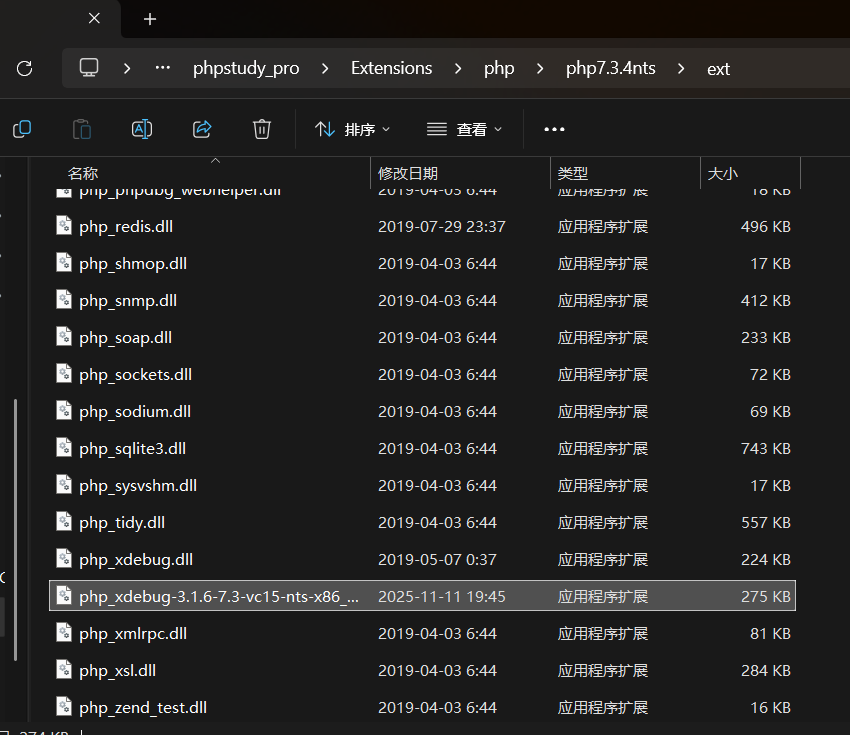Sort by 修改日期 column header
This screenshot has width=850, height=735.
(x=408, y=174)
